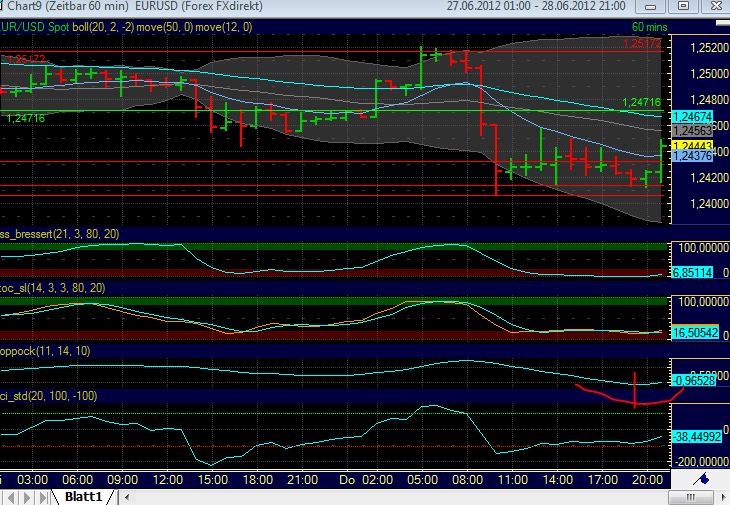730x505 pixels.
Task: Click the -200,00000 CCI axis label
Action: 700,461
